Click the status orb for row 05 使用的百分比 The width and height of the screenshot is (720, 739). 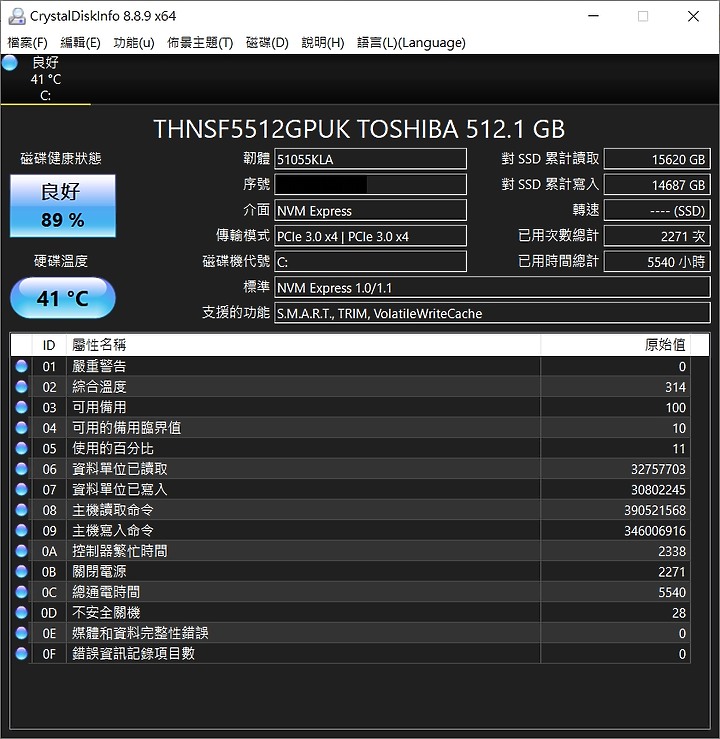click(x=21, y=448)
